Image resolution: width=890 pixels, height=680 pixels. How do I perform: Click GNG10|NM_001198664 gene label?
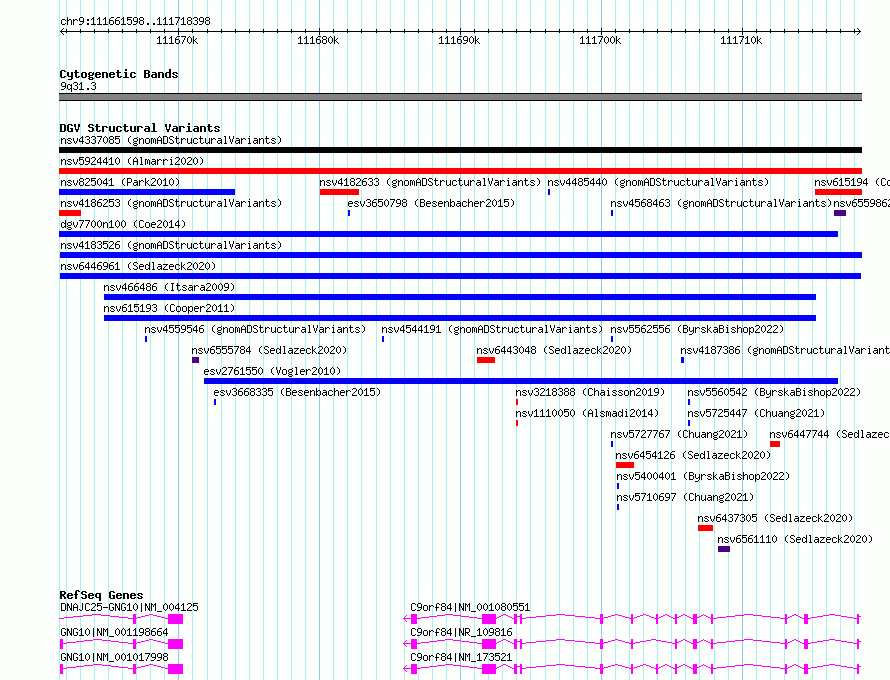click(x=114, y=632)
